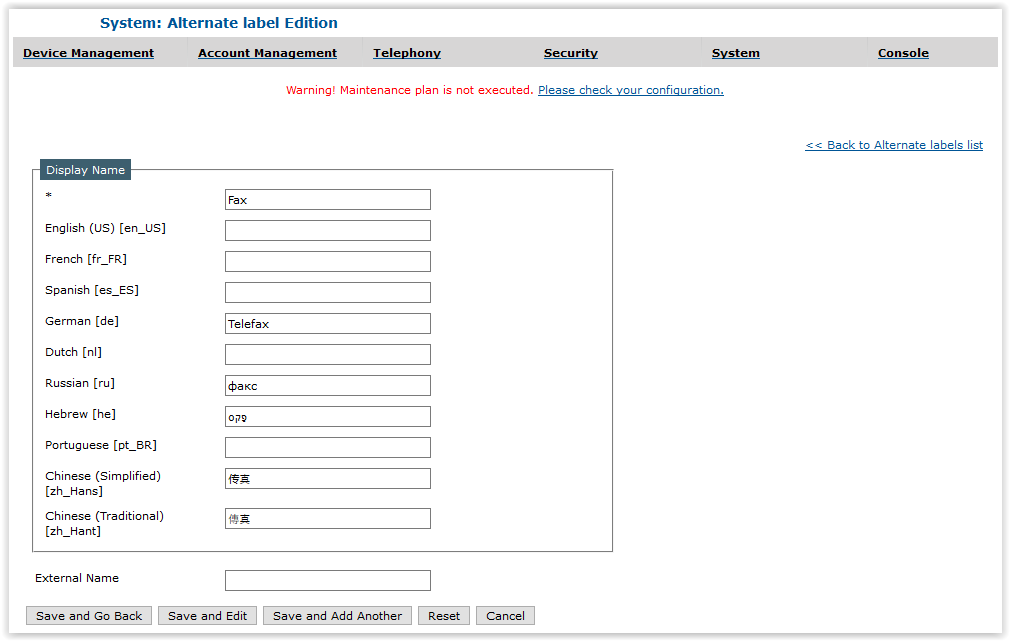The height and width of the screenshot is (641, 1010).
Task: Click the 'Portuguese [pt_BR]' label
Action: (x=101, y=445)
